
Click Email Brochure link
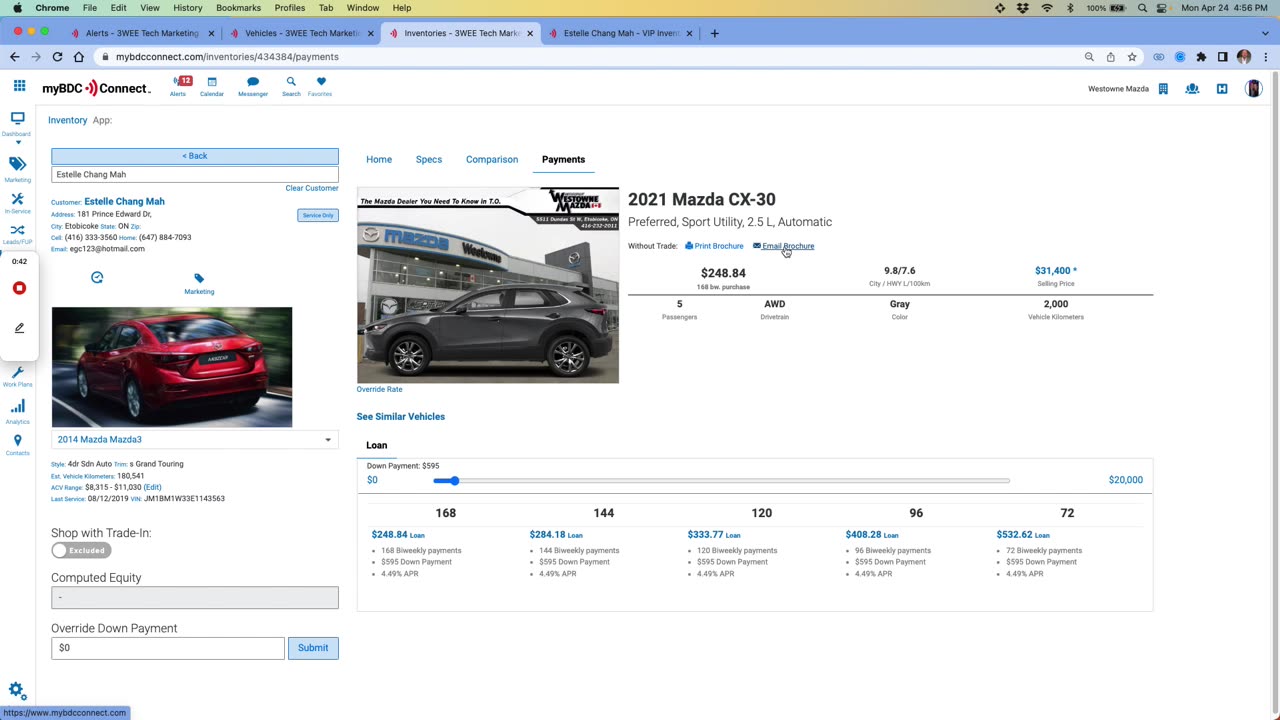(x=783, y=246)
